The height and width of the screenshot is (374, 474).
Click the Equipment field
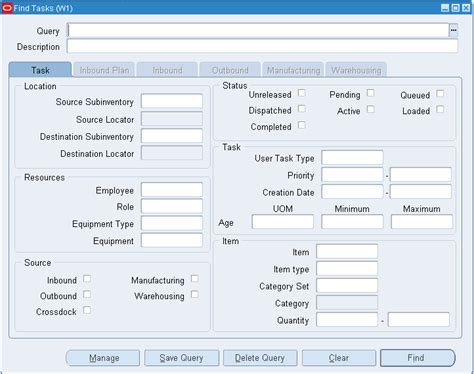pyautogui.click(x=172, y=240)
